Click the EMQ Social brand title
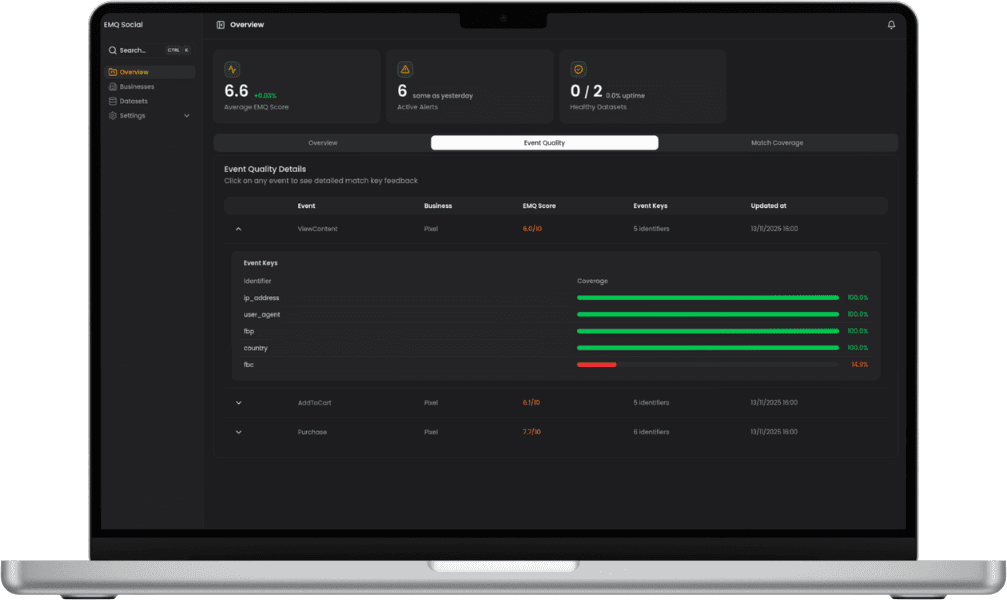The width and height of the screenshot is (1007, 600). coord(123,24)
